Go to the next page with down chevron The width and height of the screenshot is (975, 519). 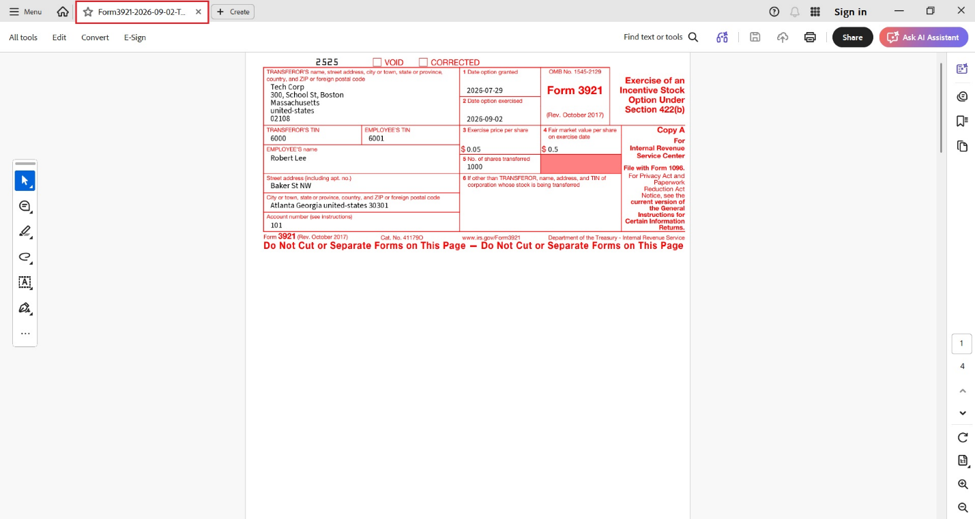[963, 413]
